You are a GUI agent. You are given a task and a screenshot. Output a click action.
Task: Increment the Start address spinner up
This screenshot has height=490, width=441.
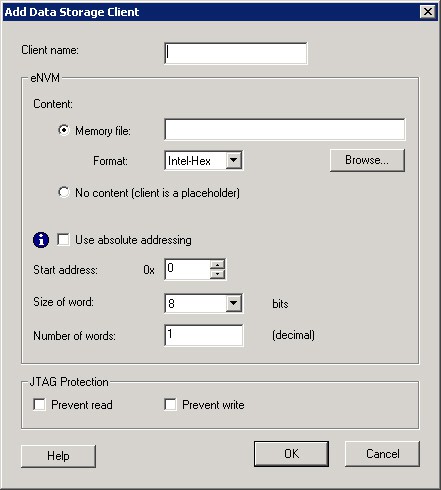point(217,265)
